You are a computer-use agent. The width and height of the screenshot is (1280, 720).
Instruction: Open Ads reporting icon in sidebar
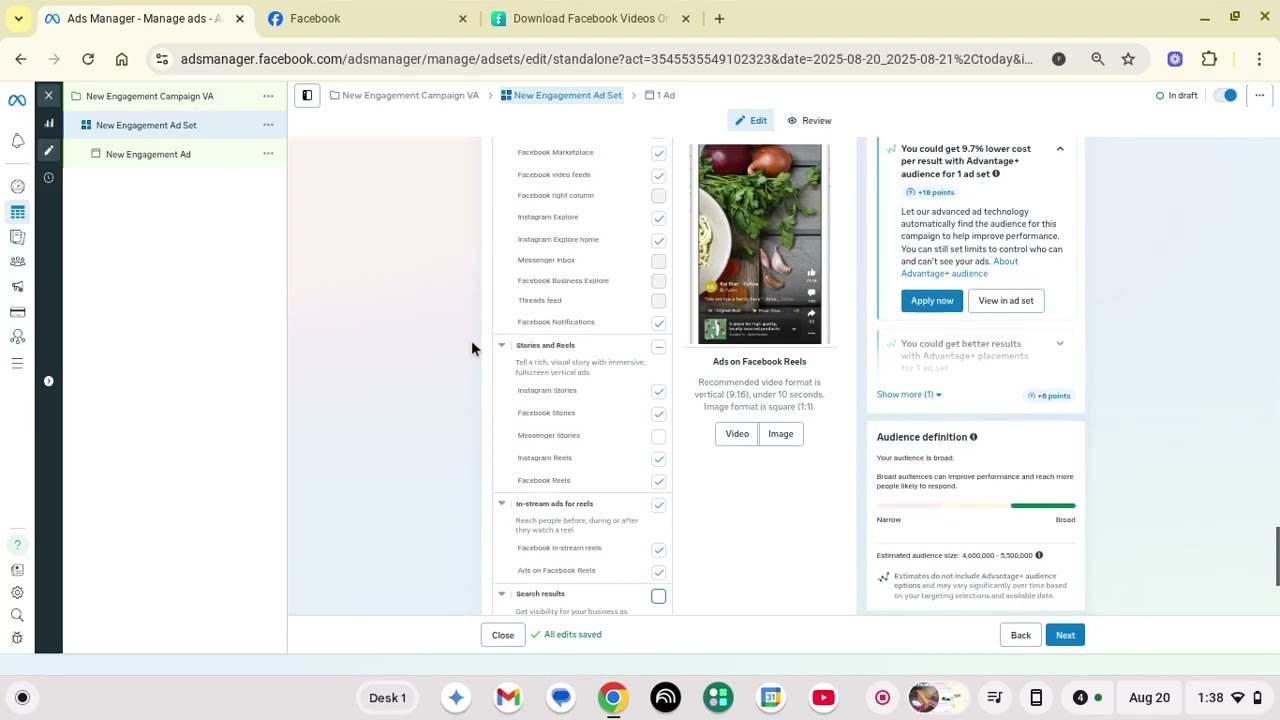17,237
